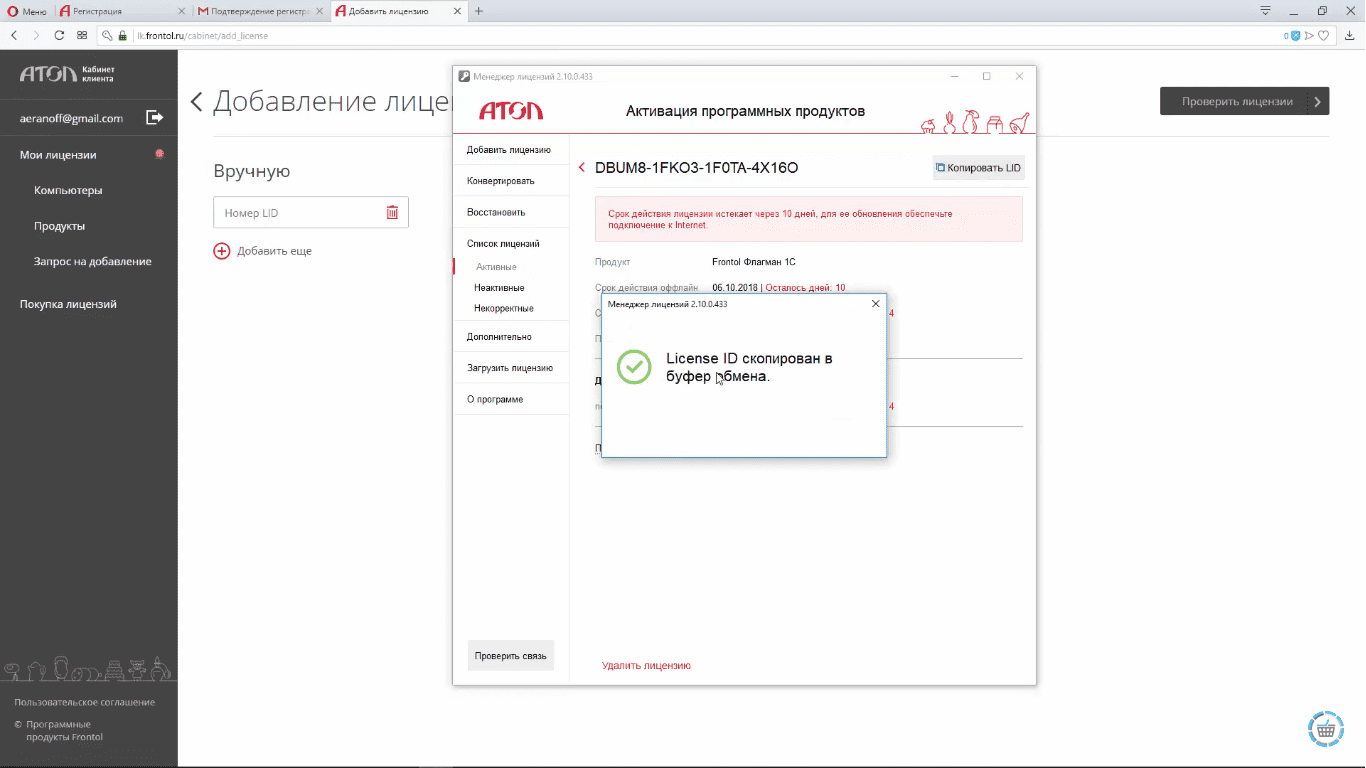
Task: Click the red notification dot by Мои лицензии
Action: pyautogui.click(x=159, y=154)
